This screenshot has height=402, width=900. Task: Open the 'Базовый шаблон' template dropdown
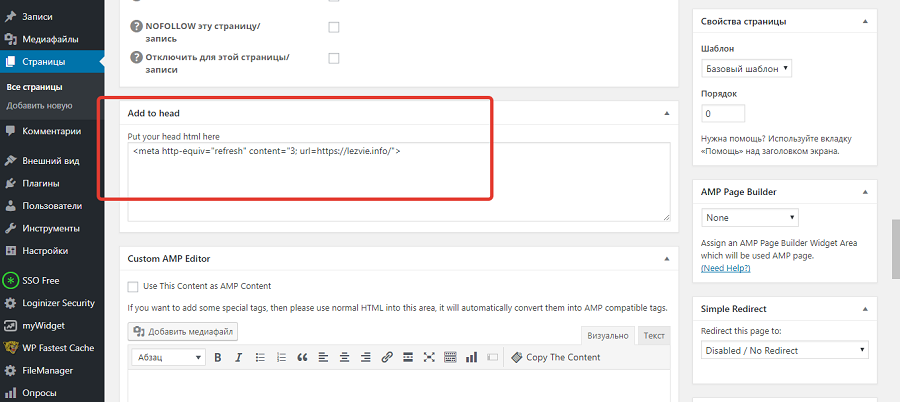(747, 69)
